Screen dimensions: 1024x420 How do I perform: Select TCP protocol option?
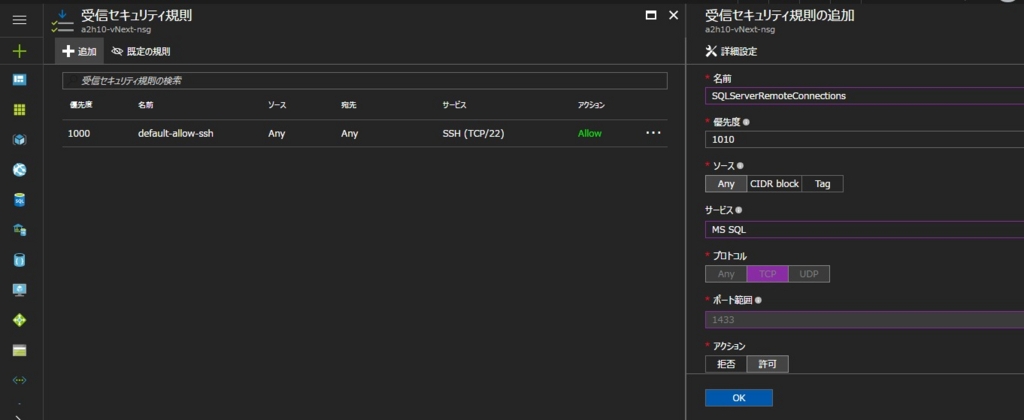tap(767, 274)
